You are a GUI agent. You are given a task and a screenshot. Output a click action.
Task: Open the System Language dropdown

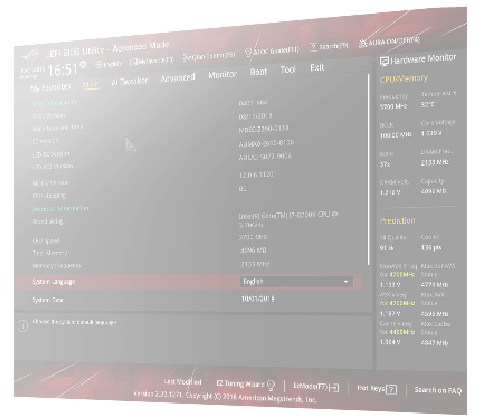296,281
